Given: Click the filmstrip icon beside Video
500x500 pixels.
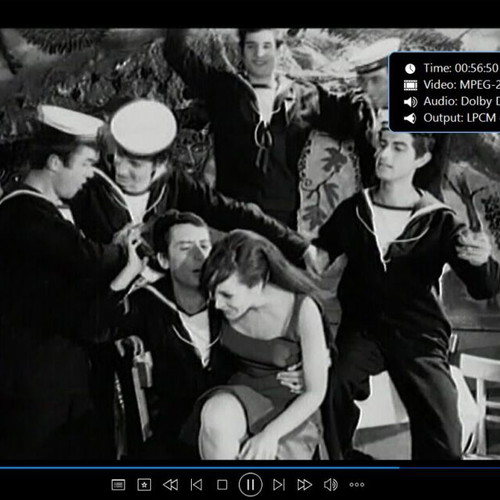Looking at the screenshot, I should [x=410, y=85].
